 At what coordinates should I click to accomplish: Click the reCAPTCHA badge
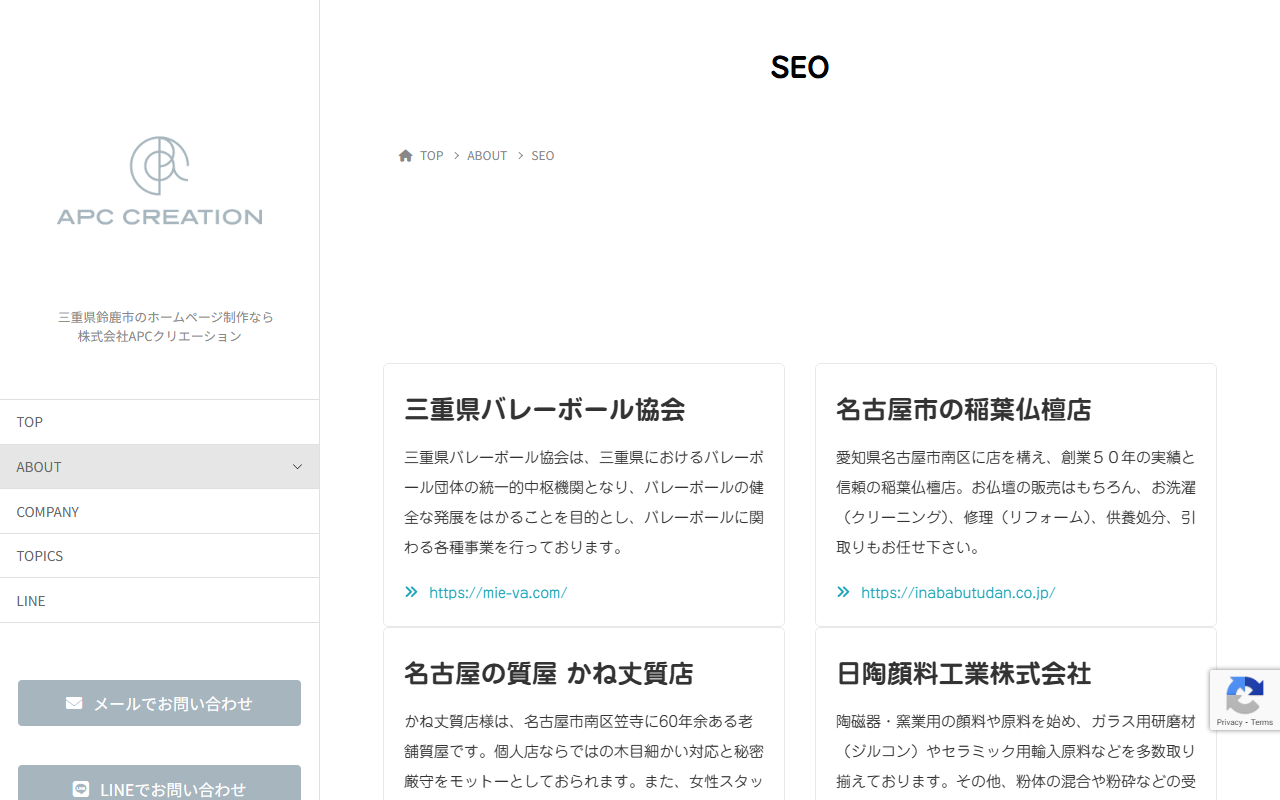pyautogui.click(x=1244, y=699)
